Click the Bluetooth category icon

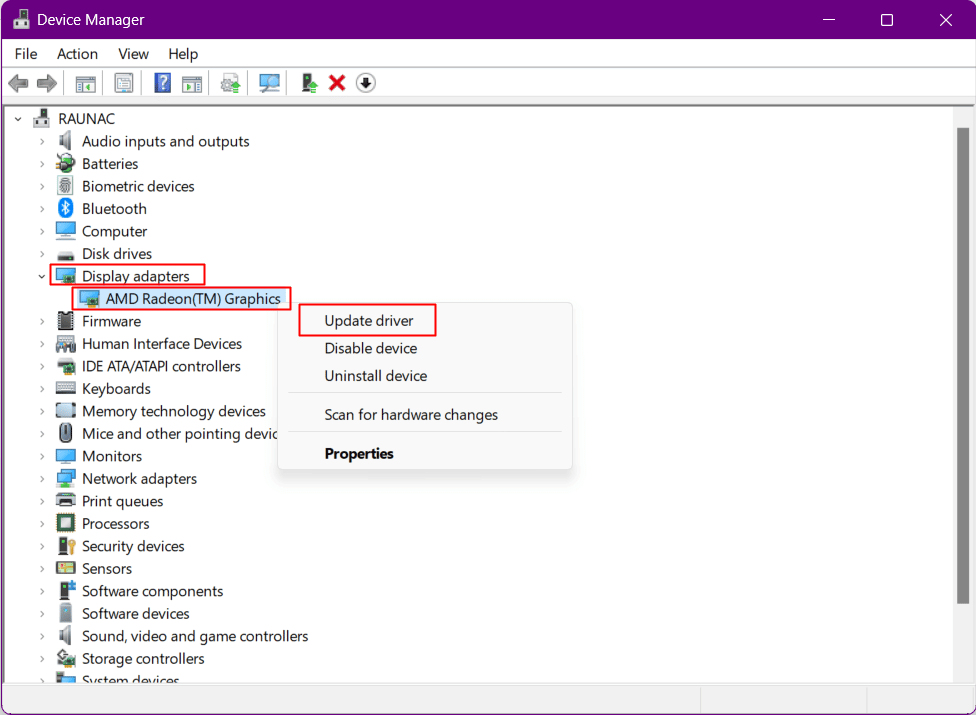(x=65, y=208)
